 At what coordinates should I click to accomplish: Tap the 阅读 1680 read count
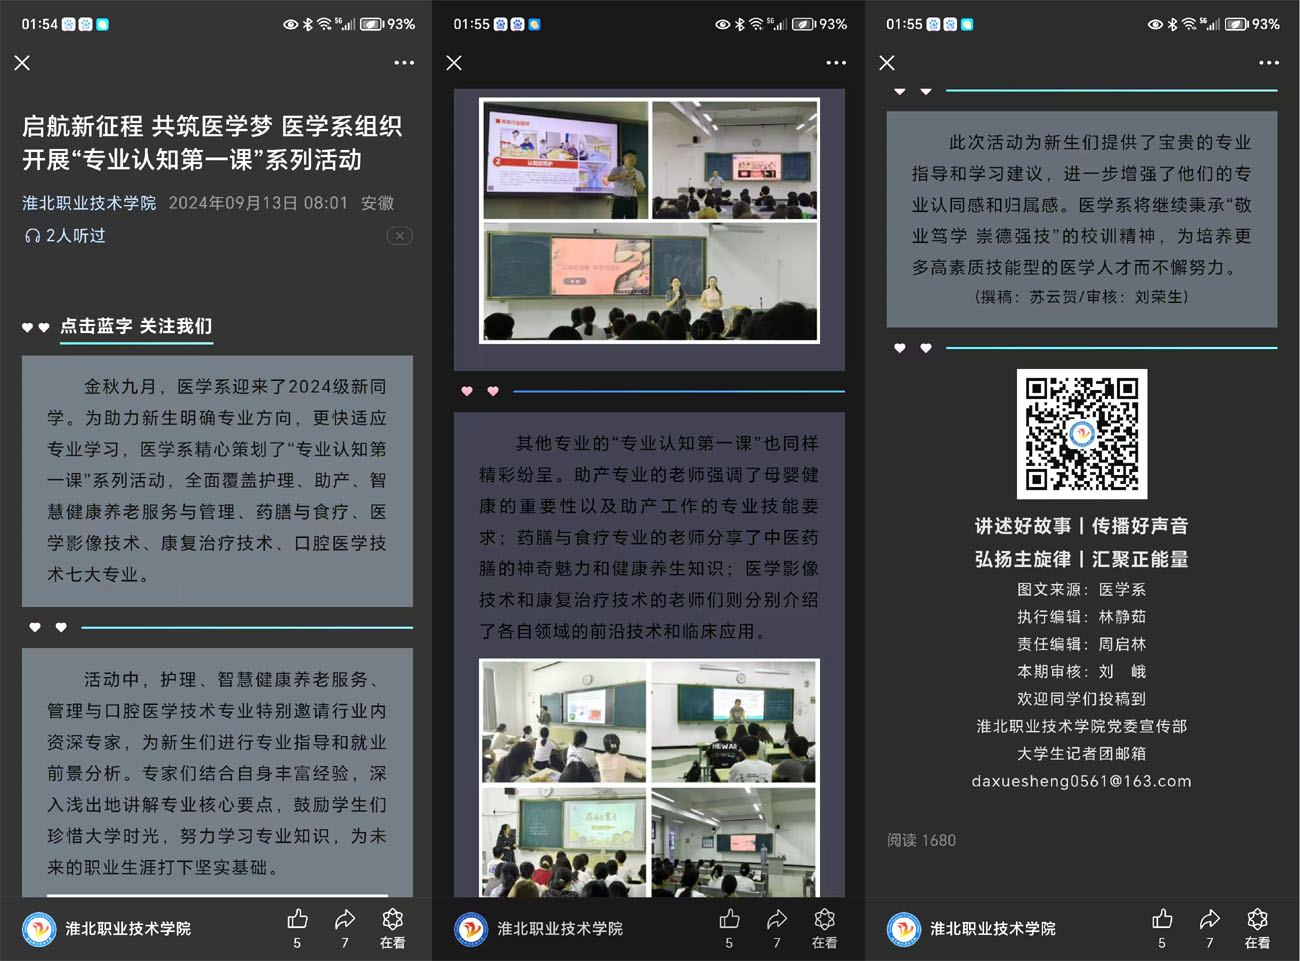[x=921, y=840]
